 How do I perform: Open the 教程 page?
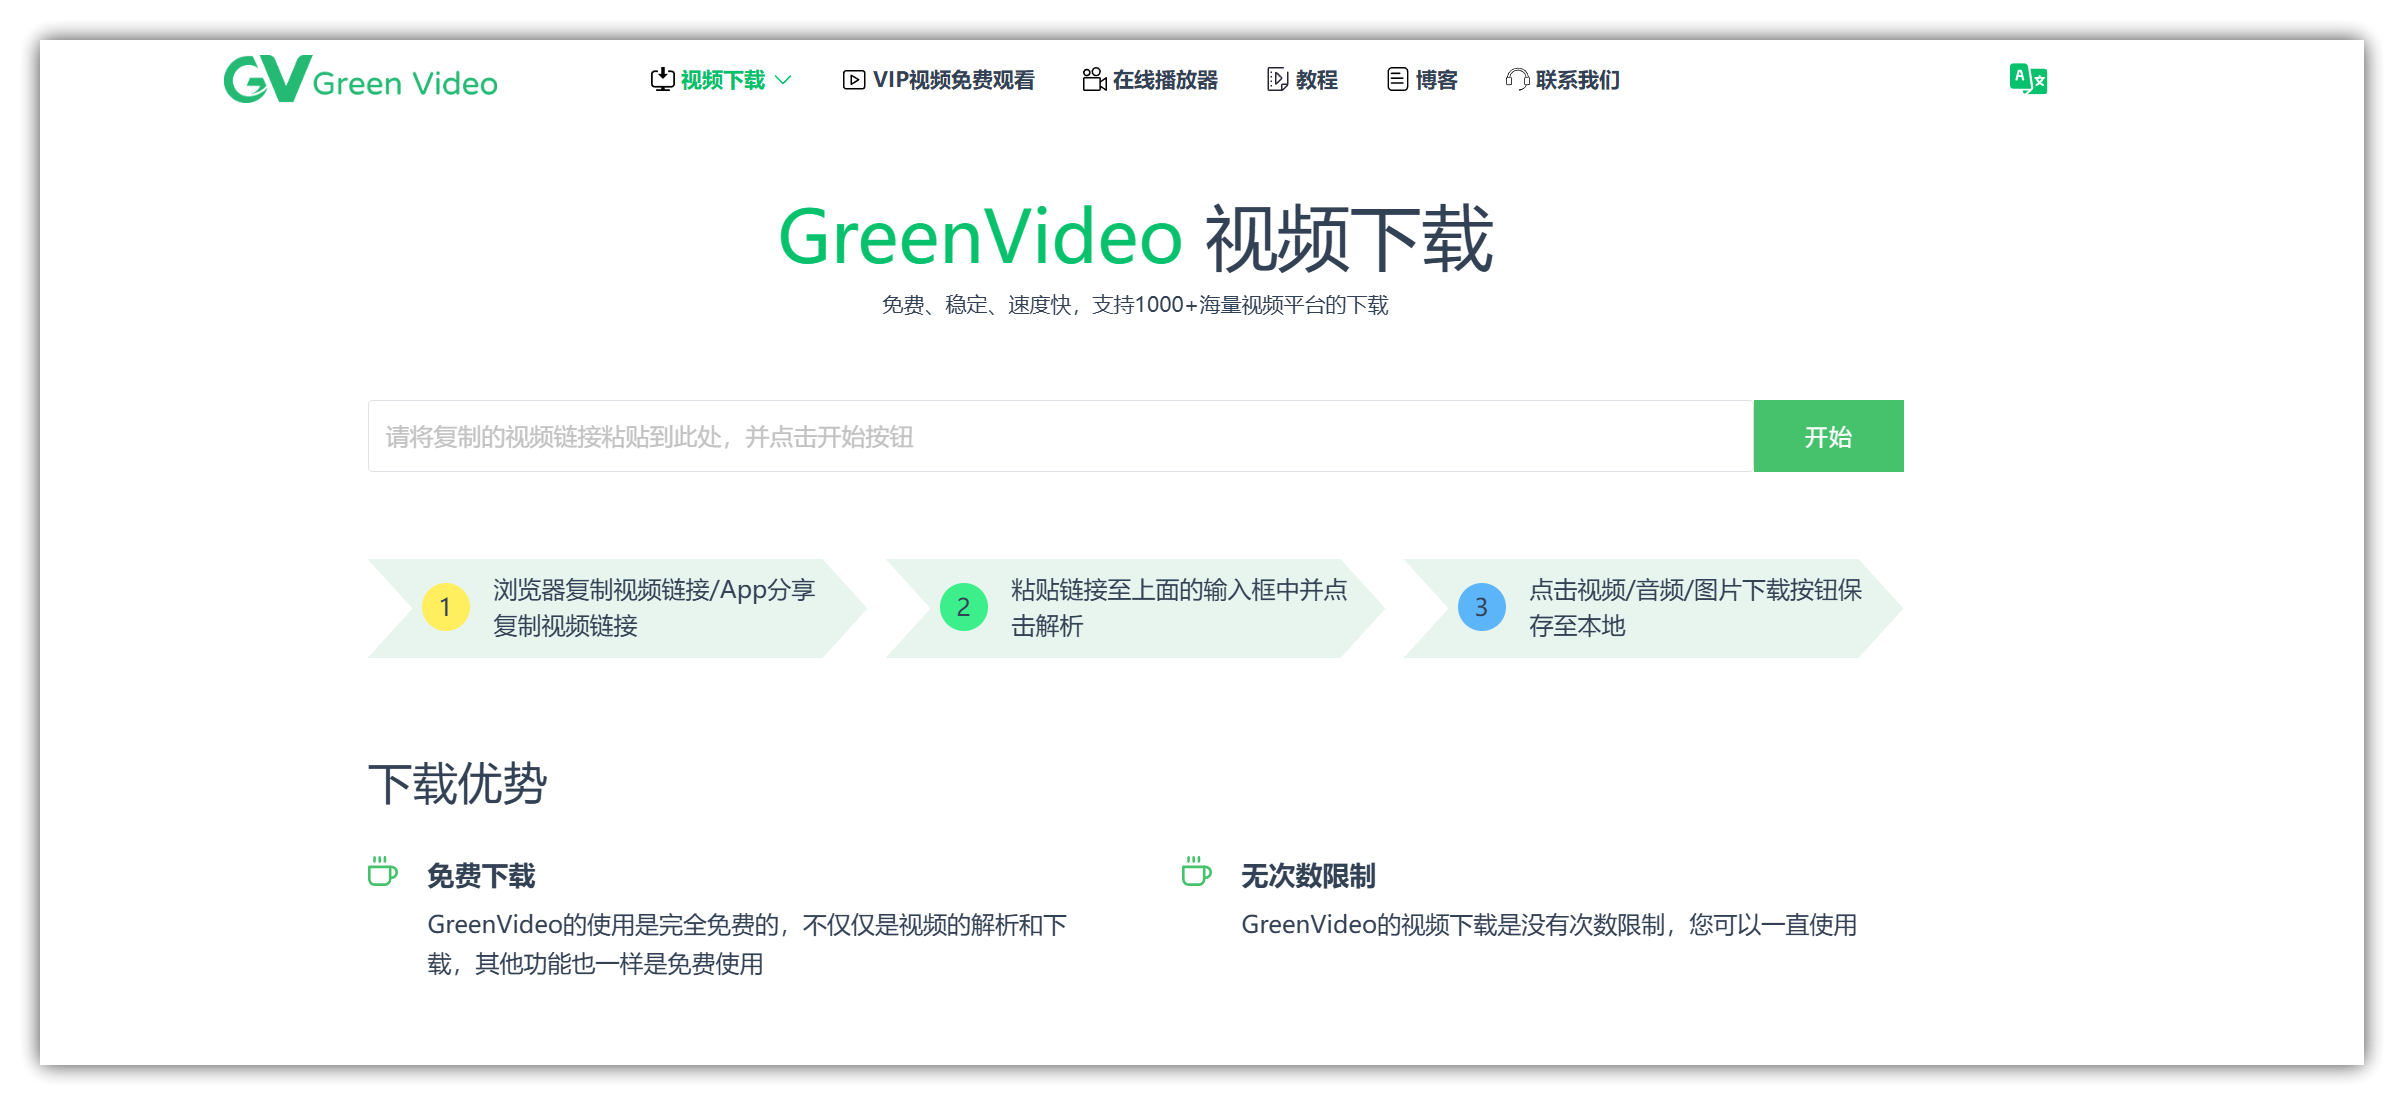(1316, 80)
